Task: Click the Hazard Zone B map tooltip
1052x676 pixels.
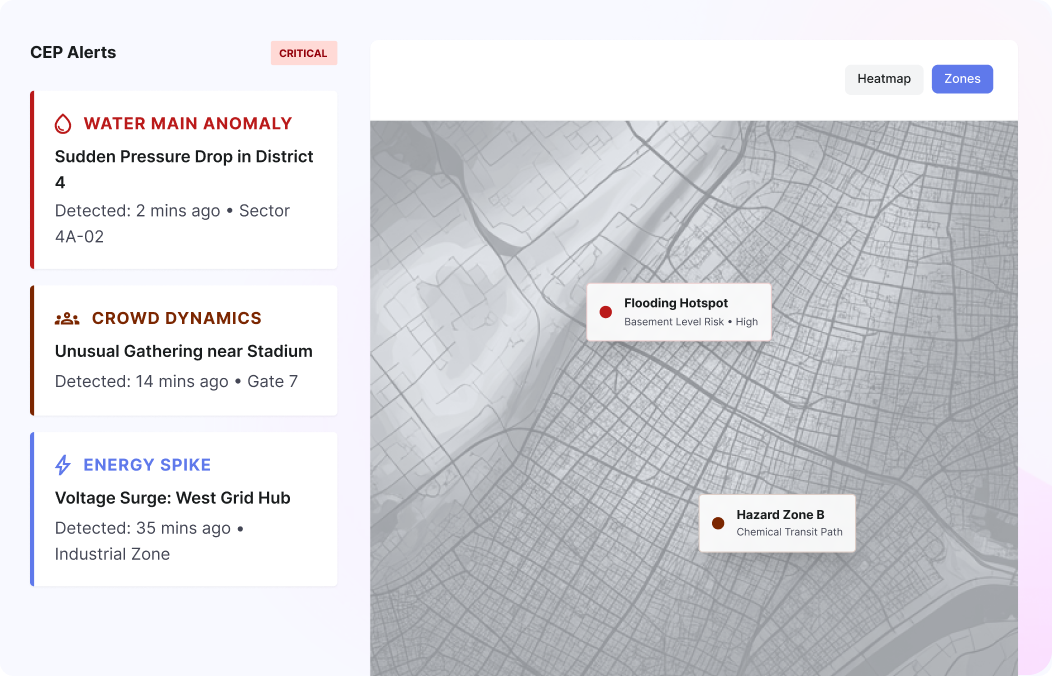Action: (x=777, y=522)
